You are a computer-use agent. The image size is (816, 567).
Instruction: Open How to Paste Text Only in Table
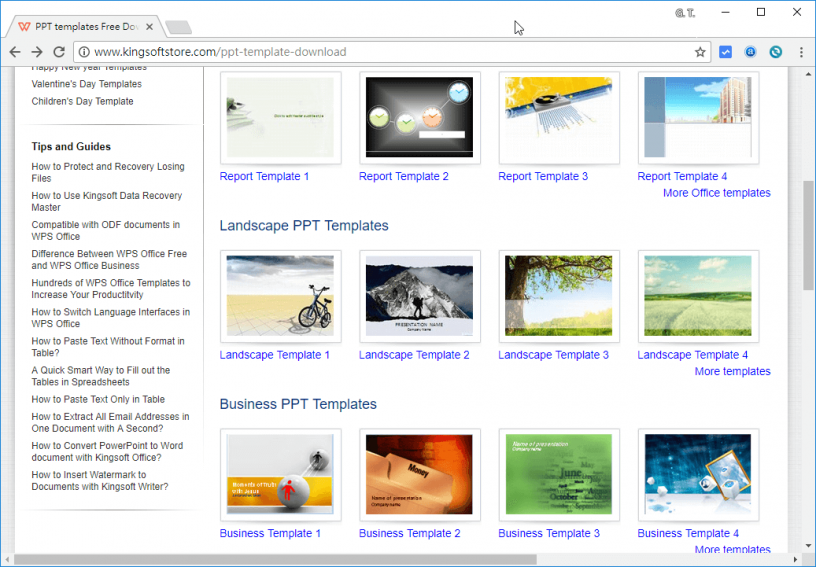tap(98, 399)
